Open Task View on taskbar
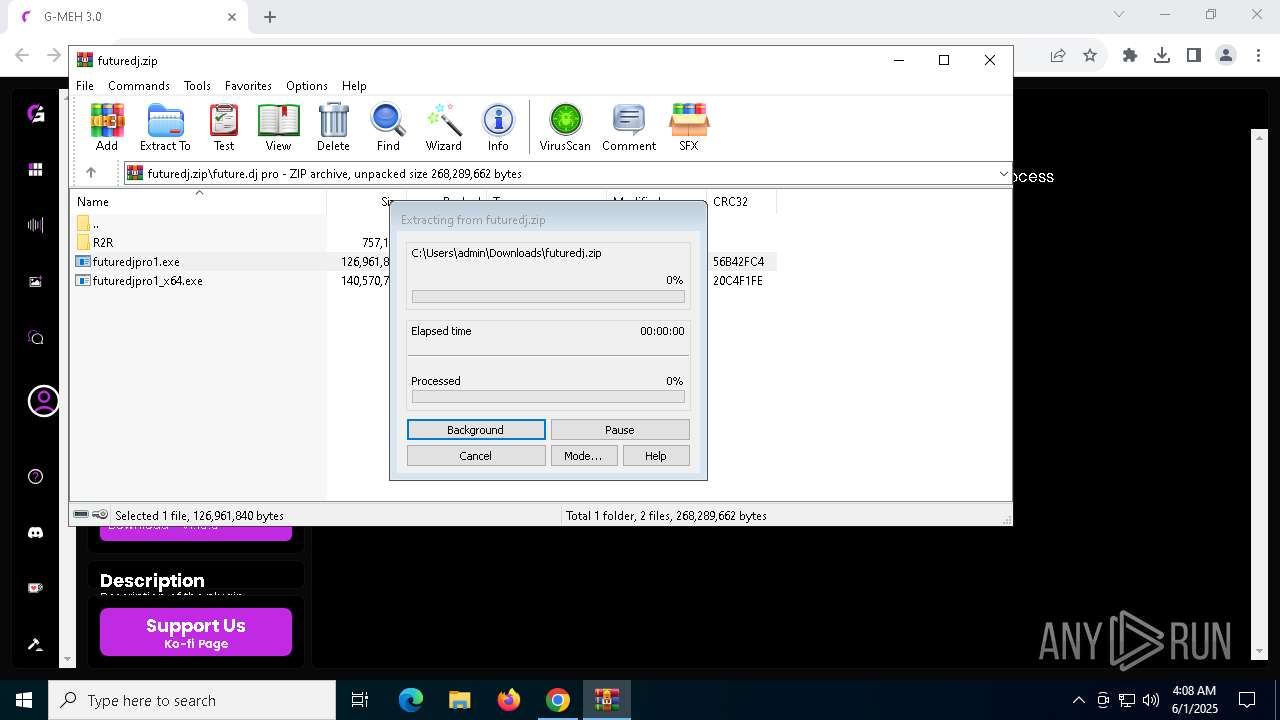The height and width of the screenshot is (720, 1280). pyautogui.click(x=360, y=700)
